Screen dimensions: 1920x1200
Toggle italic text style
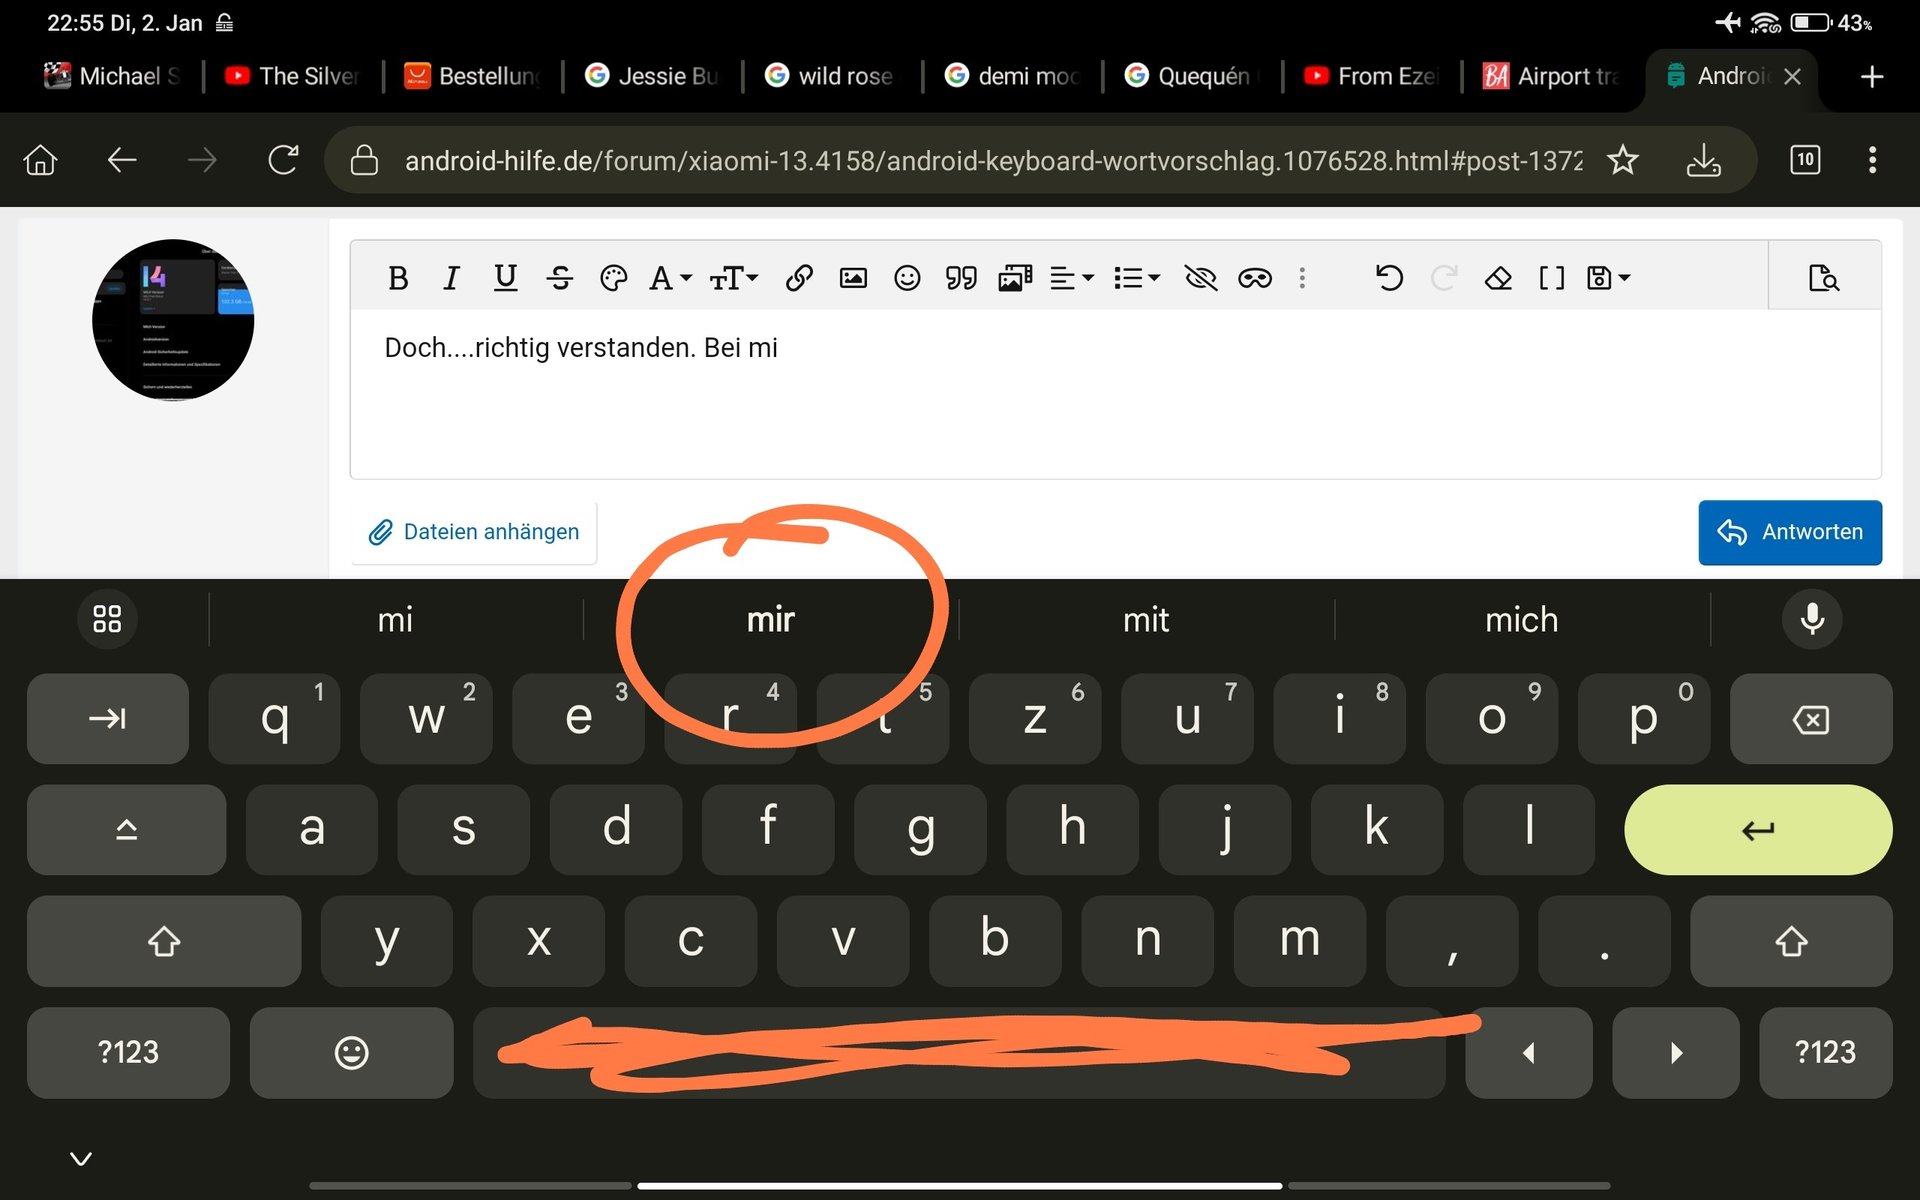tap(451, 278)
